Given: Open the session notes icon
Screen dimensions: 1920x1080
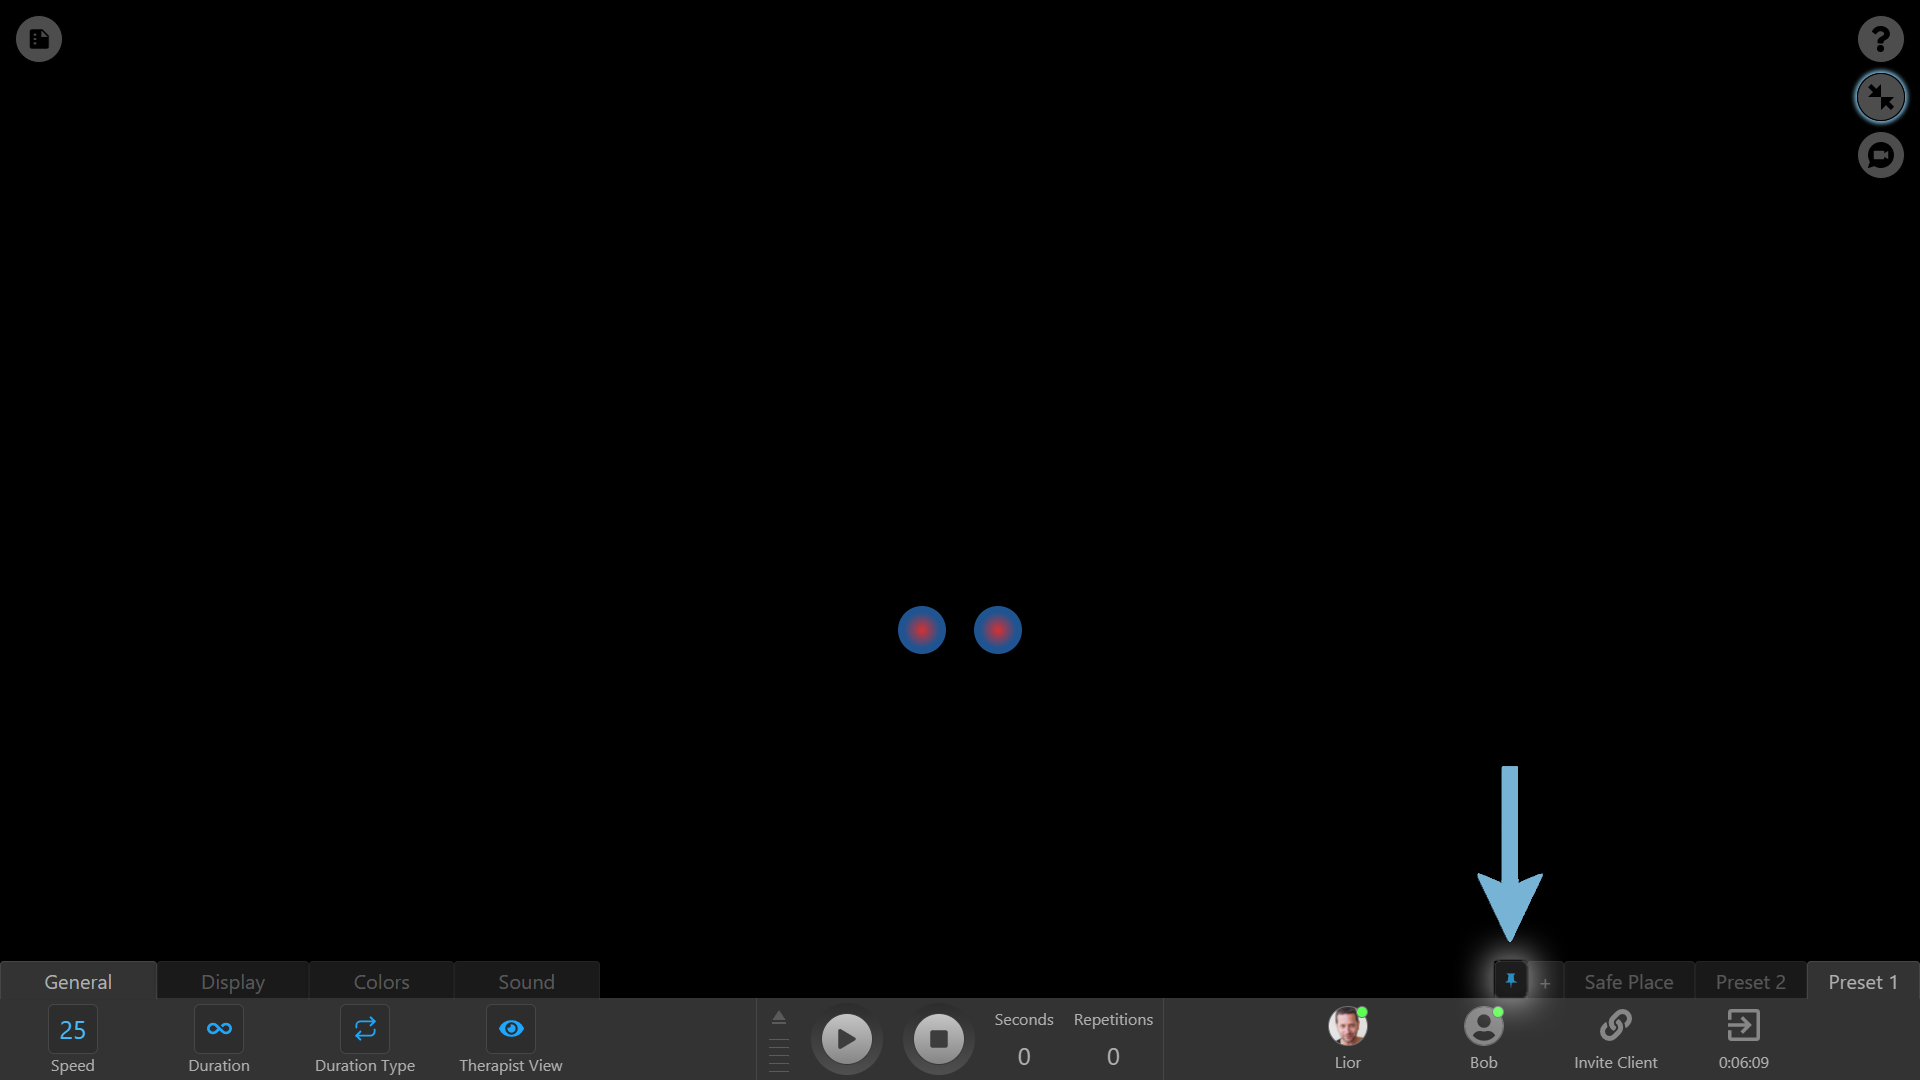Looking at the screenshot, I should click(39, 39).
